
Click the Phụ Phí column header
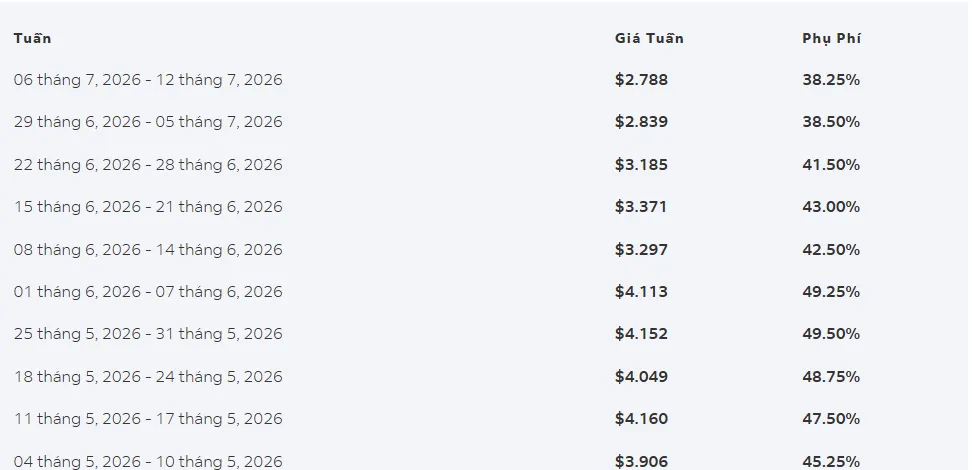point(831,38)
